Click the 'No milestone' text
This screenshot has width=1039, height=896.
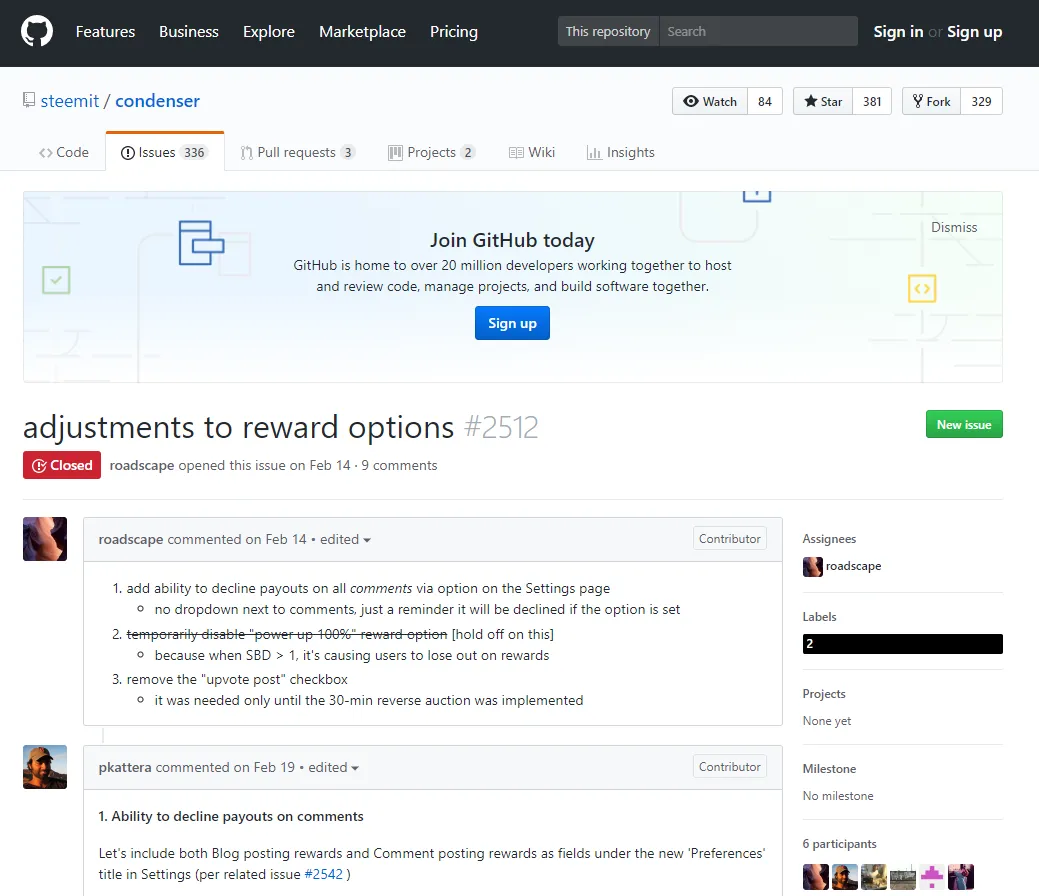tap(838, 796)
